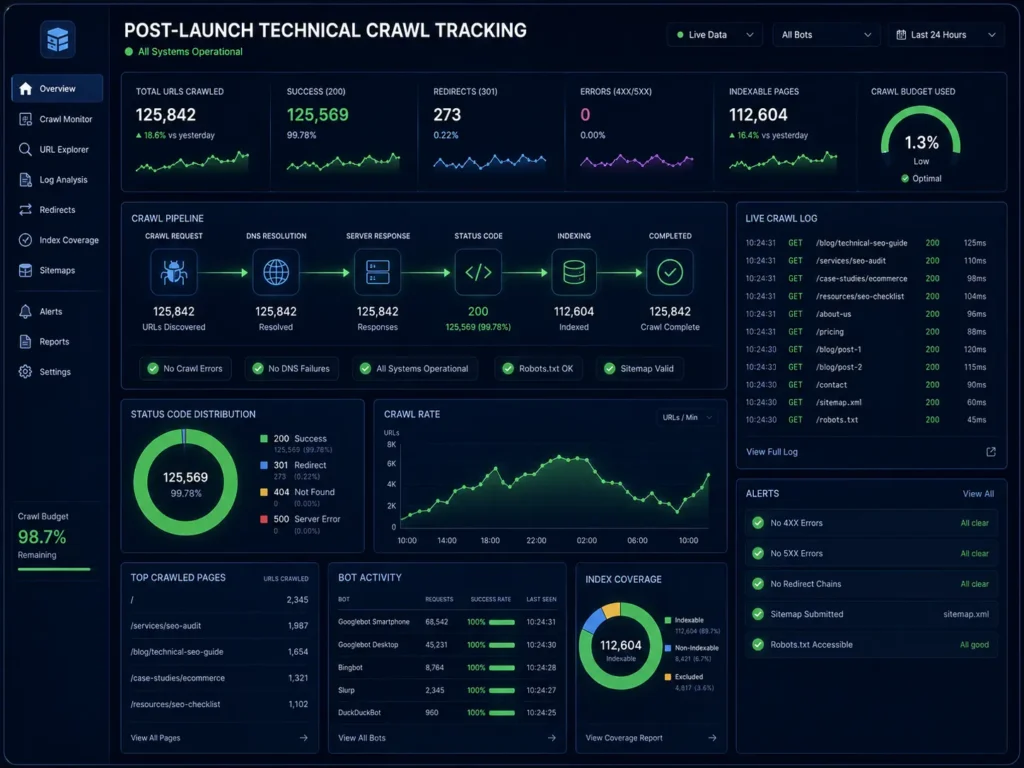Open the Live Data dropdown
1024x768 pixels.
point(715,35)
